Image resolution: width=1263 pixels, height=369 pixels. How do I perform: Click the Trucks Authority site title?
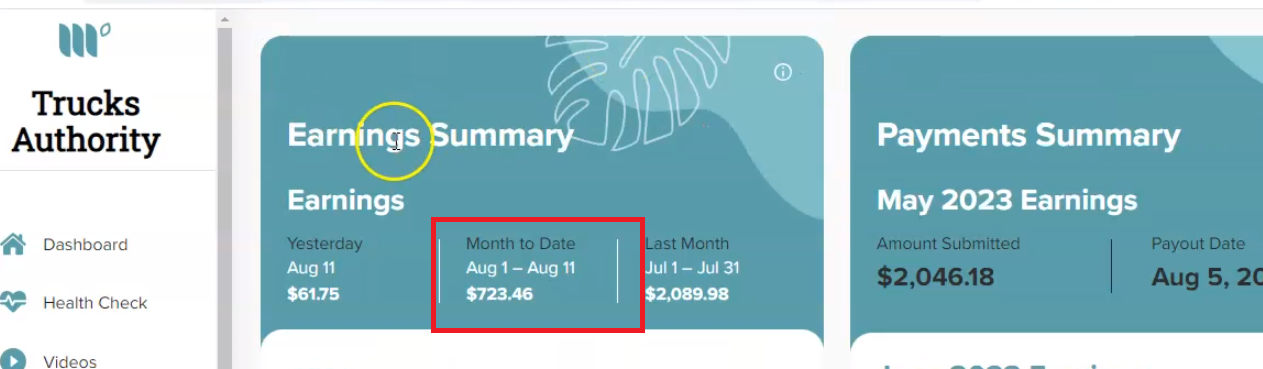[x=86, y=121]
